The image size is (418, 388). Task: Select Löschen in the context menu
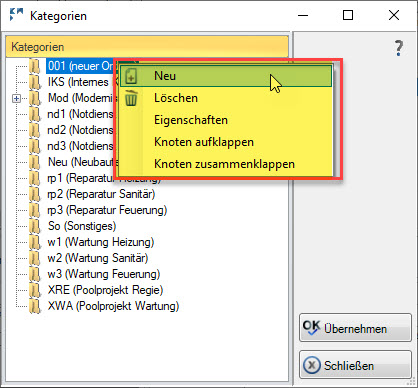176,98
